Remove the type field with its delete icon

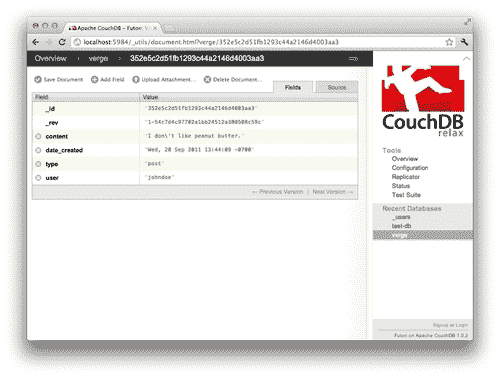(x=38, y=164)
